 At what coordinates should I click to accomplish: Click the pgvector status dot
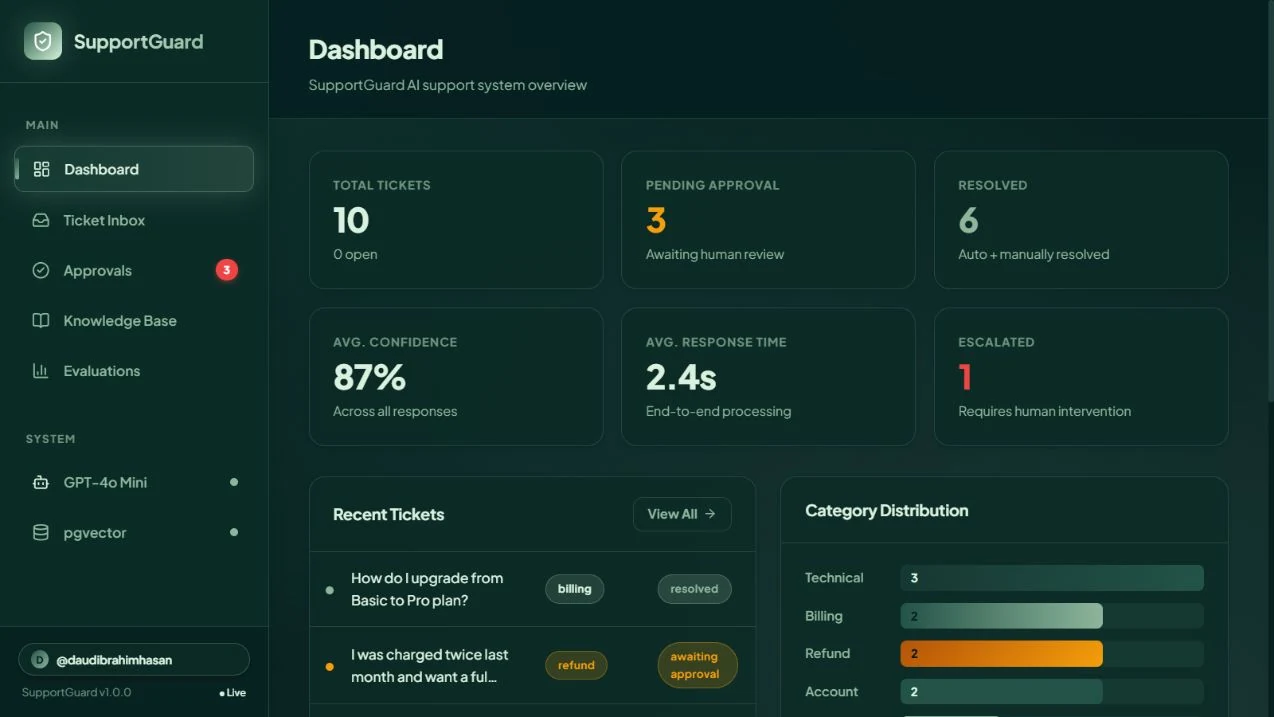(x=234, y=532)
